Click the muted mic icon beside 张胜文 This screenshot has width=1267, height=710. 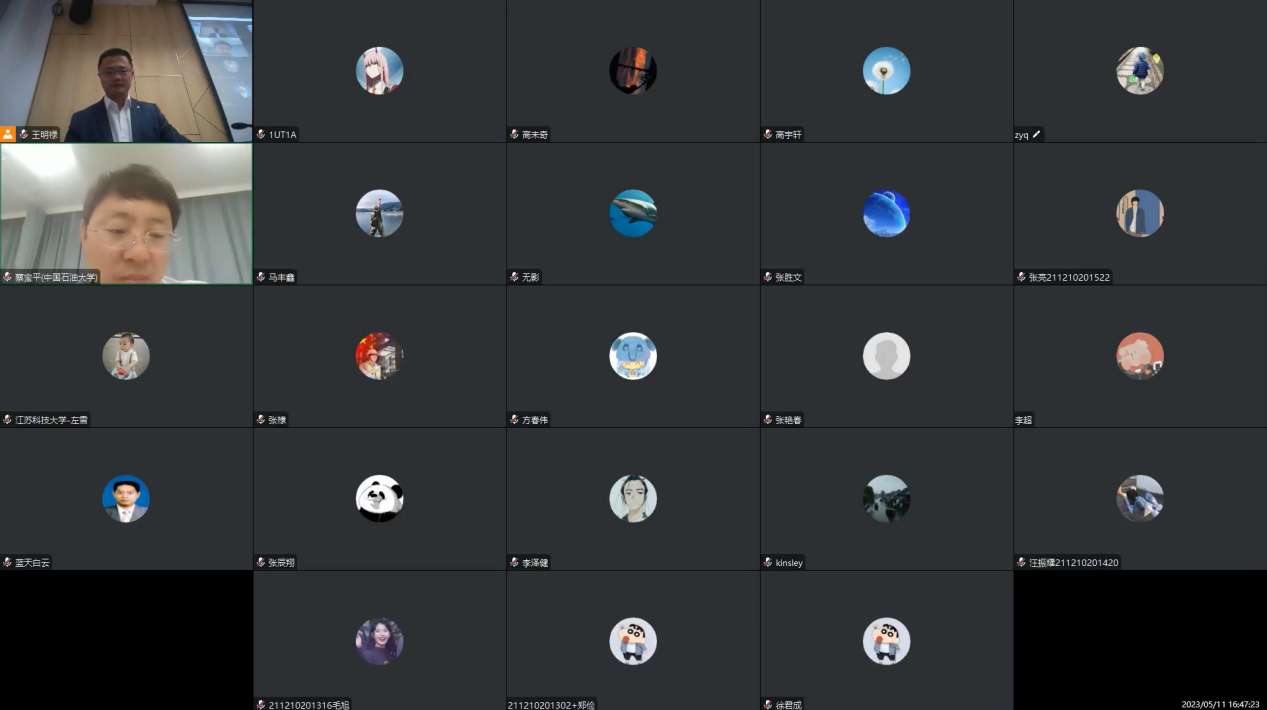tap(768, 277)
